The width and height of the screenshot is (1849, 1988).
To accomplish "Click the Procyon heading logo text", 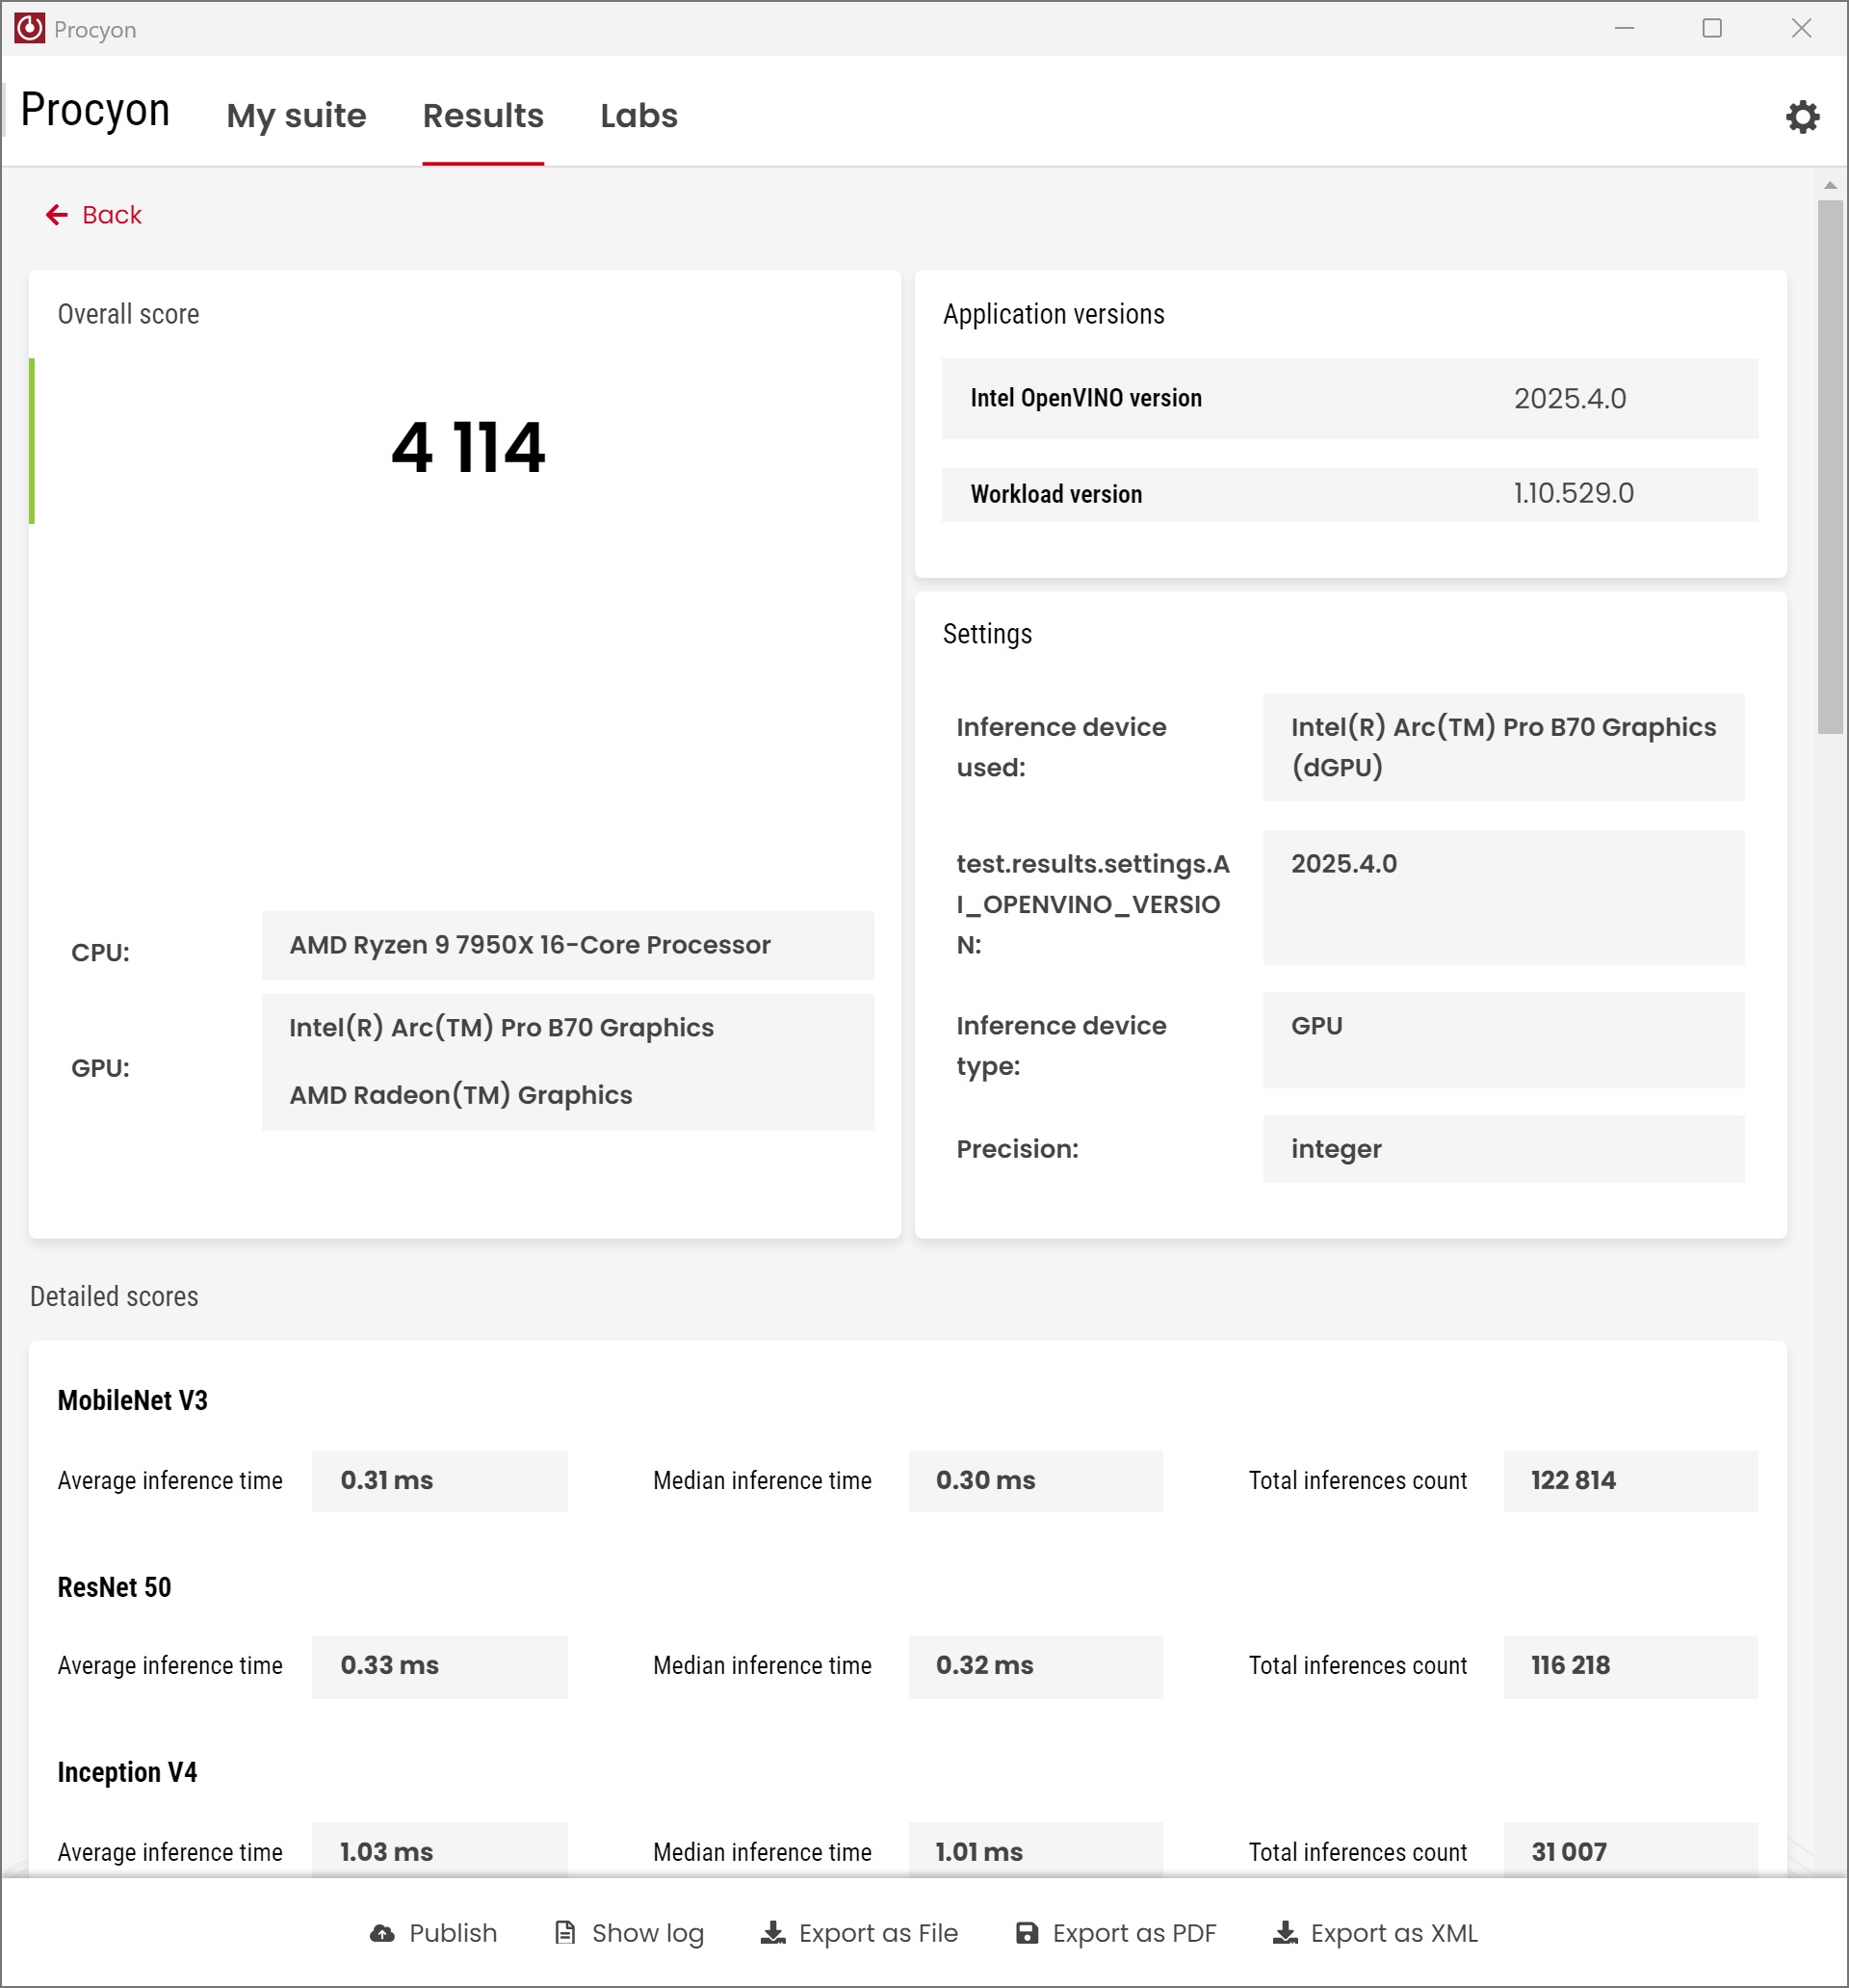I will click(x=95, y=110).
